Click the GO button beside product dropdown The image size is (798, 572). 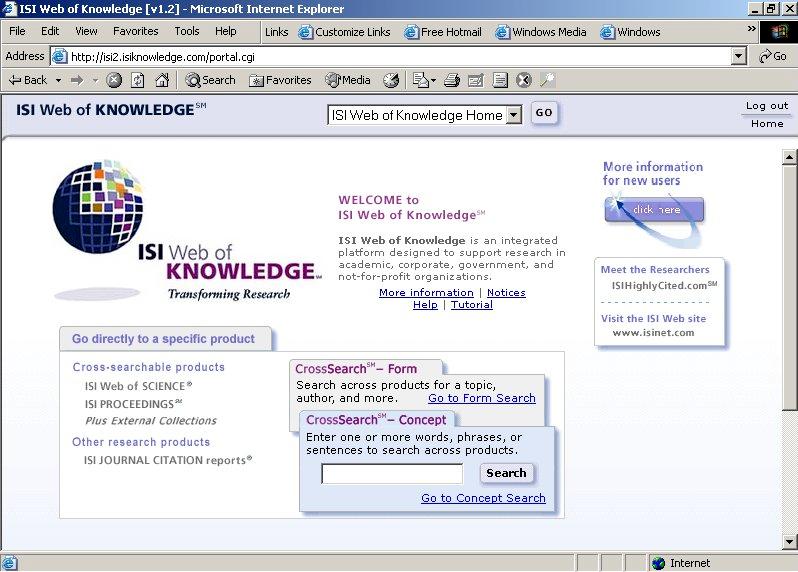coord(544,112)
